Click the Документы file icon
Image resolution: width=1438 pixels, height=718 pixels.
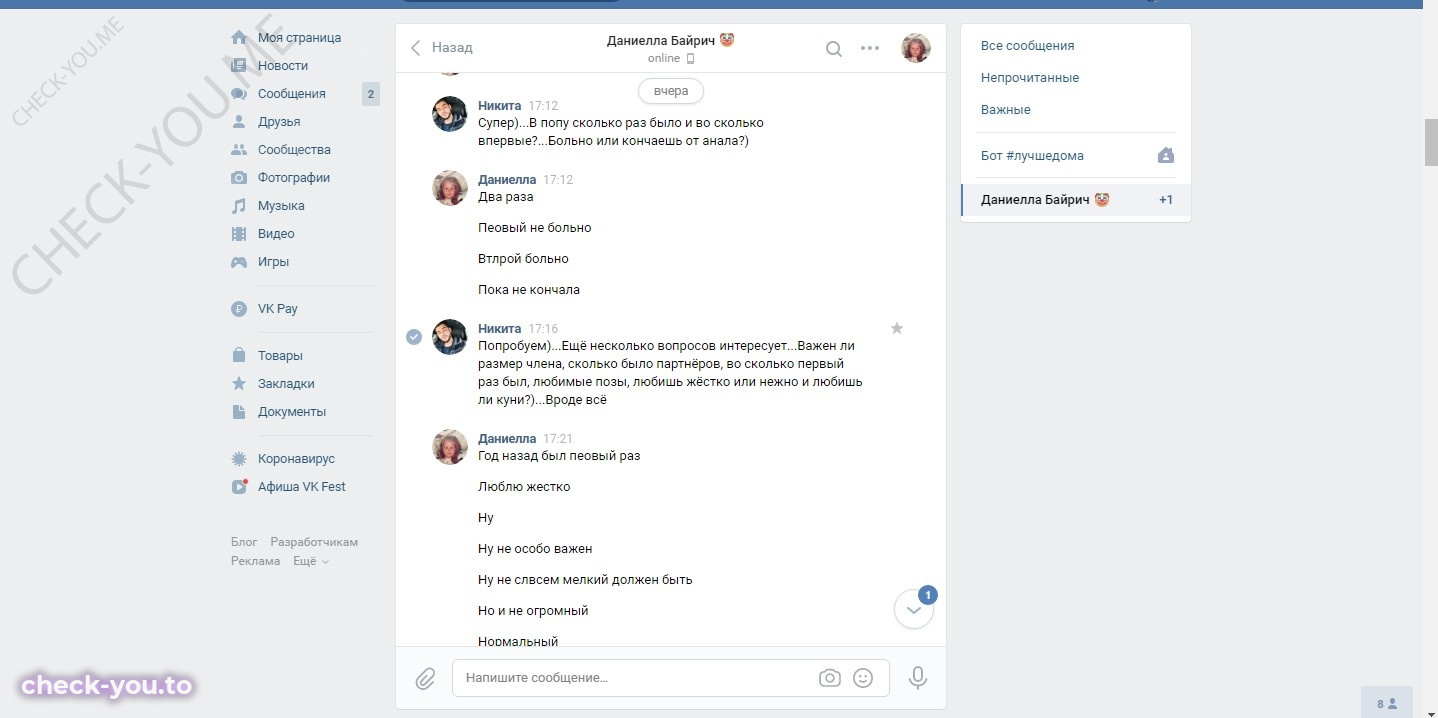pyautogui.click(x=239, y=412)
